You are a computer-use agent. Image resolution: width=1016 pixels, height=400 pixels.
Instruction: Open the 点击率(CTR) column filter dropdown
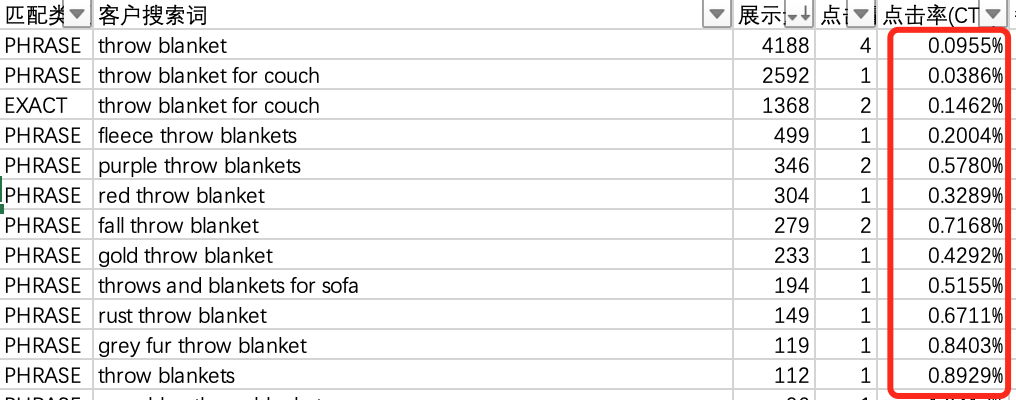click(x=992, y=15)
